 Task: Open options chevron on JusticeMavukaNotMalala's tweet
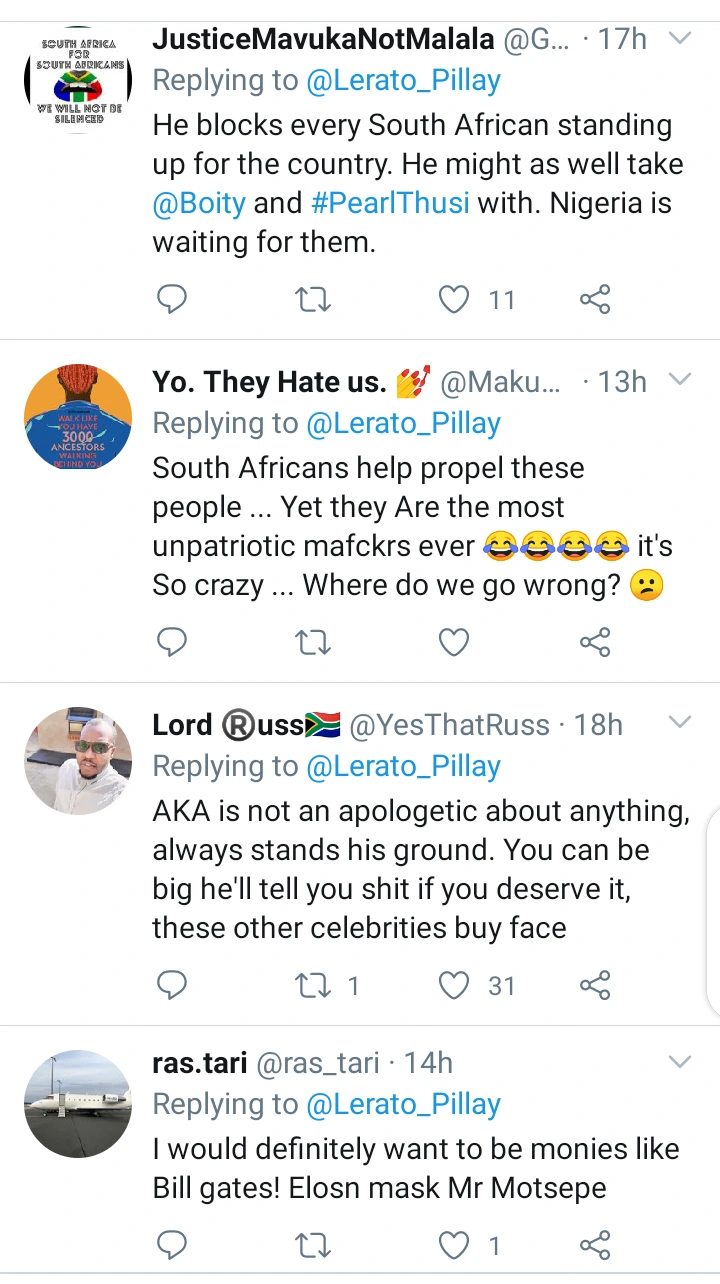(680, 39)
